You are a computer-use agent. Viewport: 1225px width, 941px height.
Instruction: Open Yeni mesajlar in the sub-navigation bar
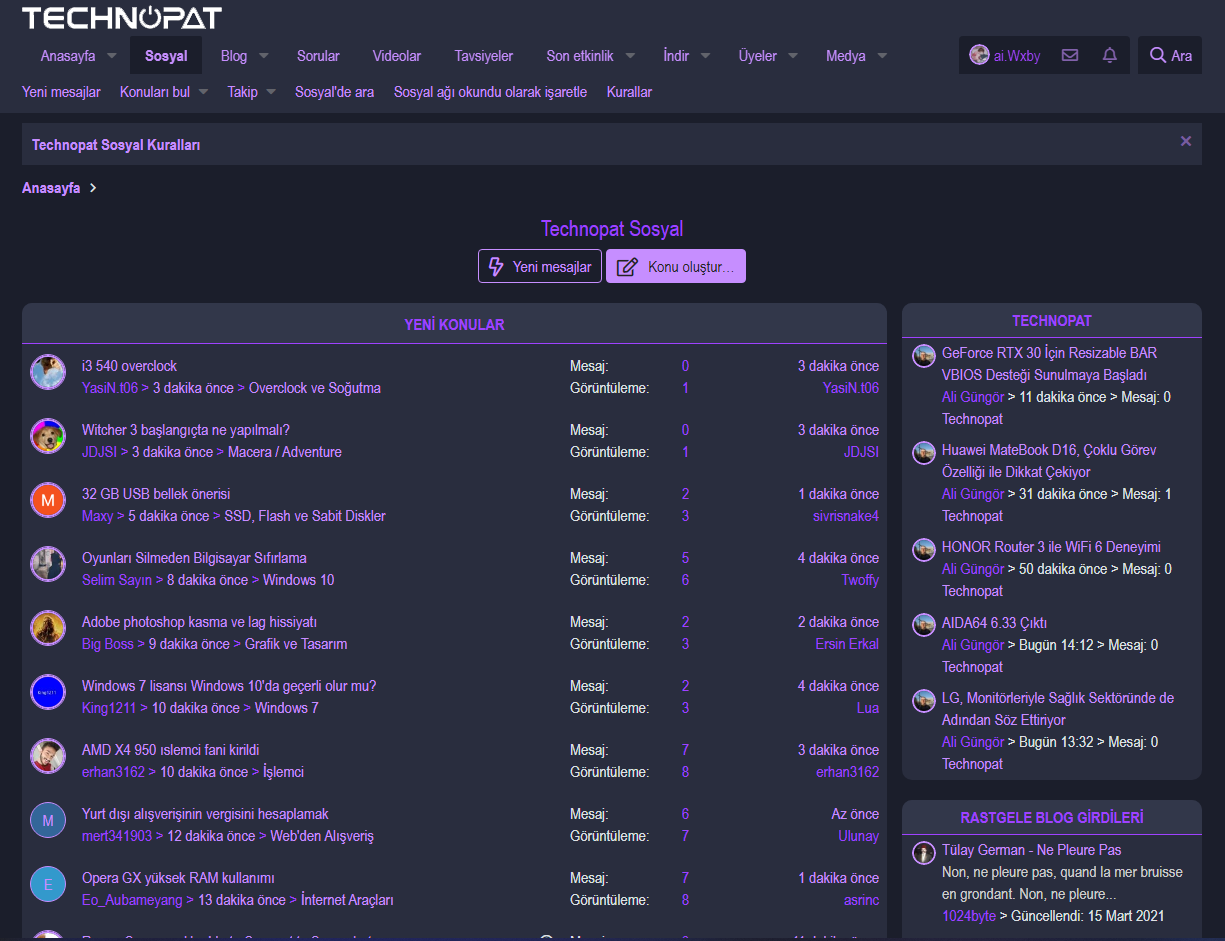click(61, 92)
